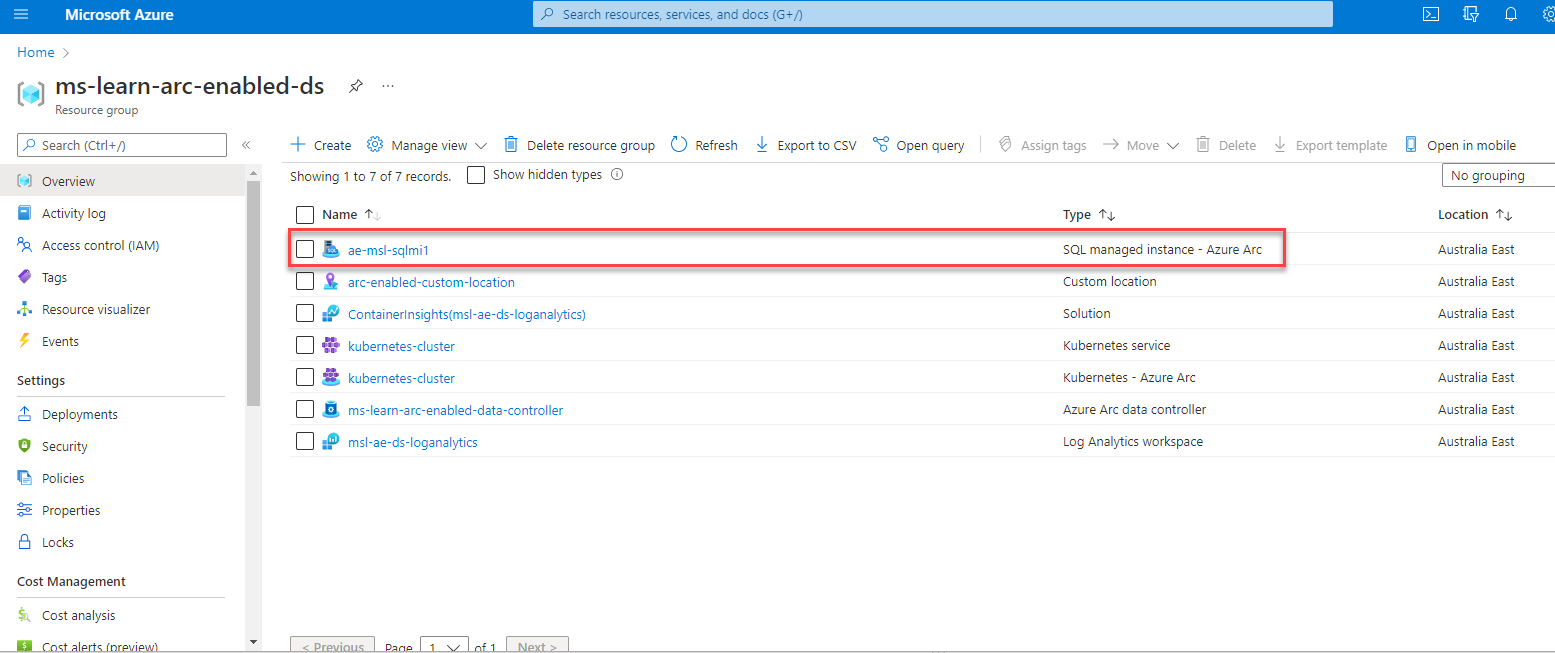Click the Azure Arc data controller icon

point(331,409)
